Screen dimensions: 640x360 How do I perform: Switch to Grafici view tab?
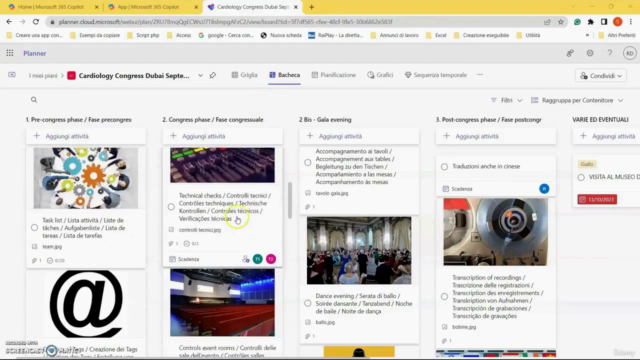tap(380, 75)
